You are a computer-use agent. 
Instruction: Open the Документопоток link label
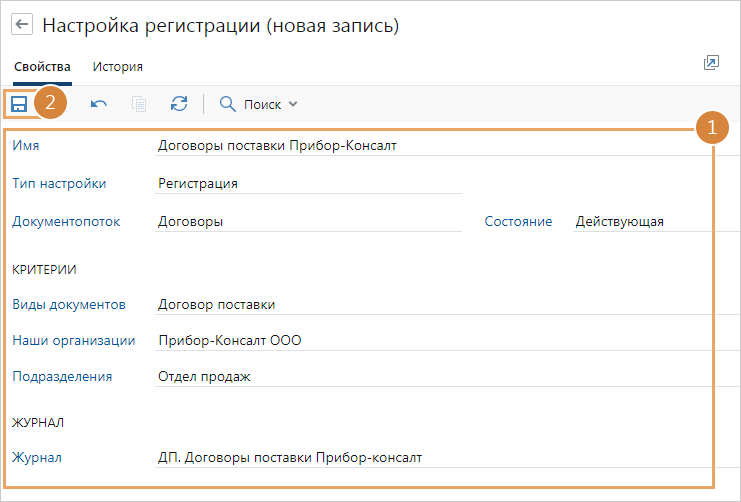coord(66,221)
